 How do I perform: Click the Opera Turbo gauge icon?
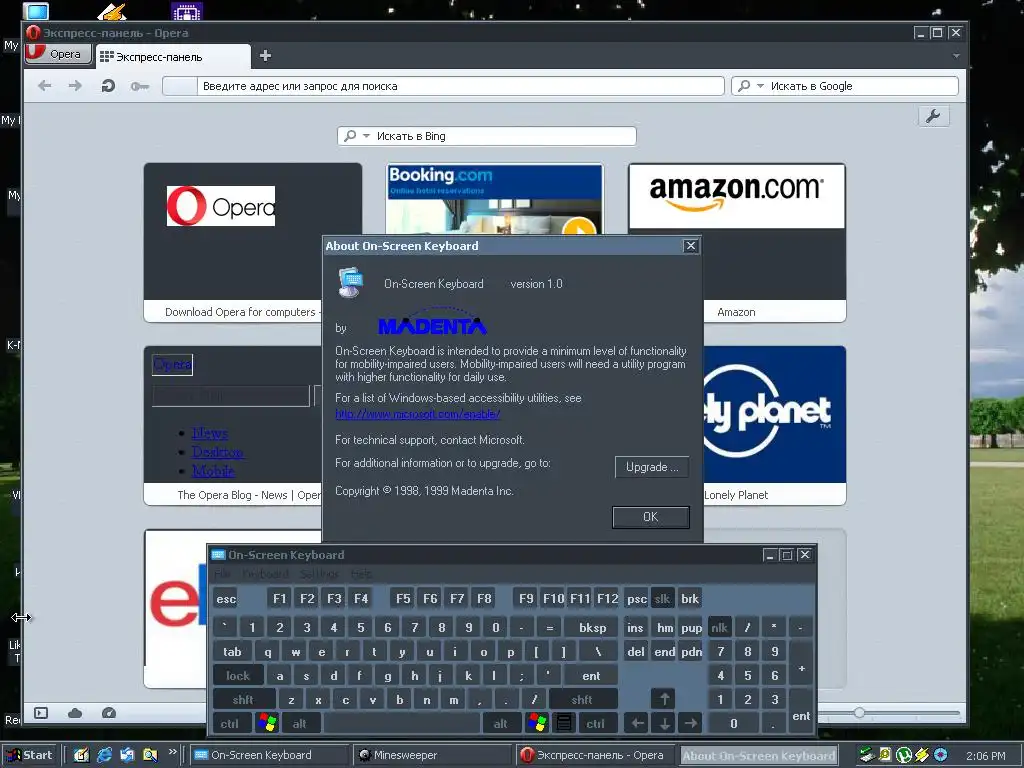tap(109, 712)
